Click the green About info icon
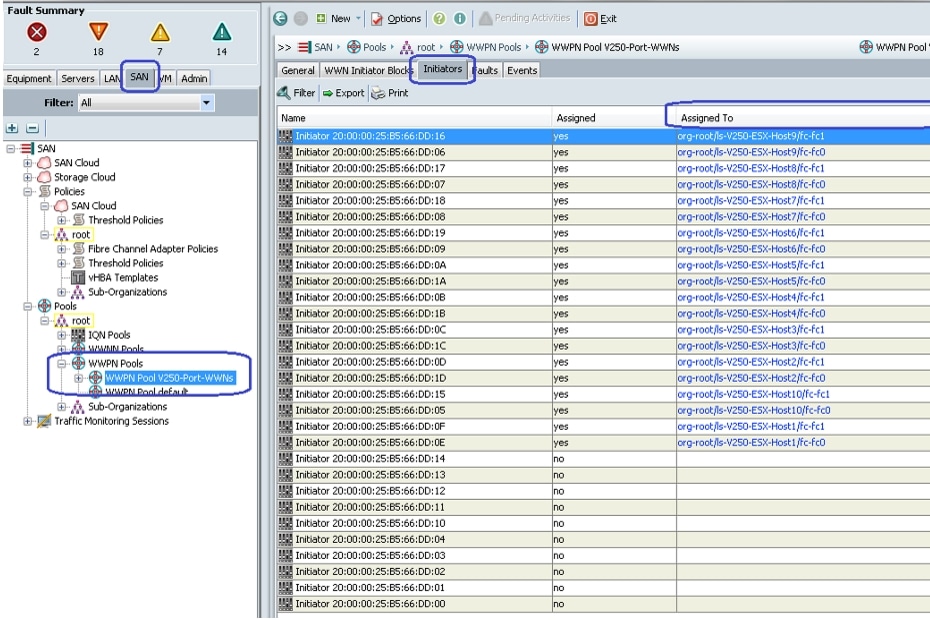This screenshot has height=620, width=930. (459, 18)
